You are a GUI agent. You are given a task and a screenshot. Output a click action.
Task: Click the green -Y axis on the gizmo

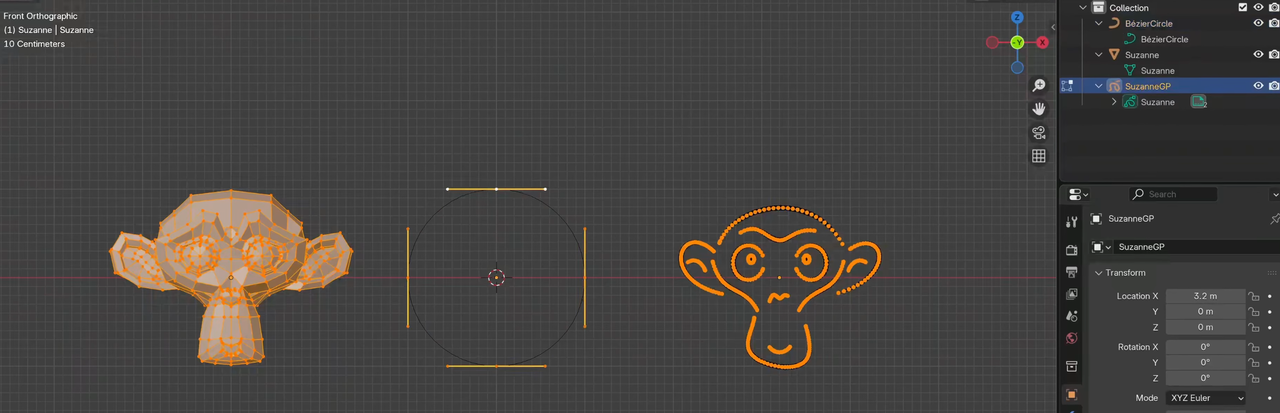1017,42
